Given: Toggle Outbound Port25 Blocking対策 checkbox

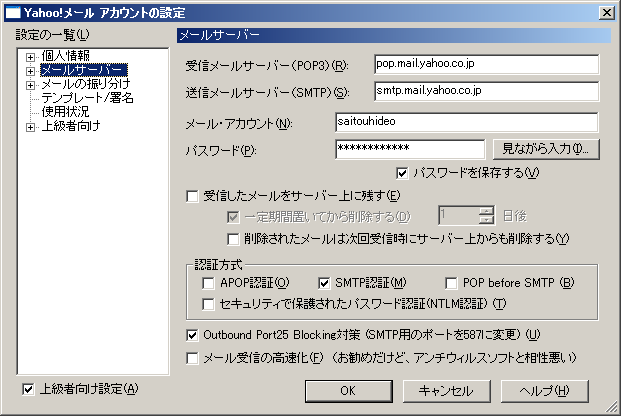Looking at the screenshot, I should pyautogui.click(x=193, y=334).
